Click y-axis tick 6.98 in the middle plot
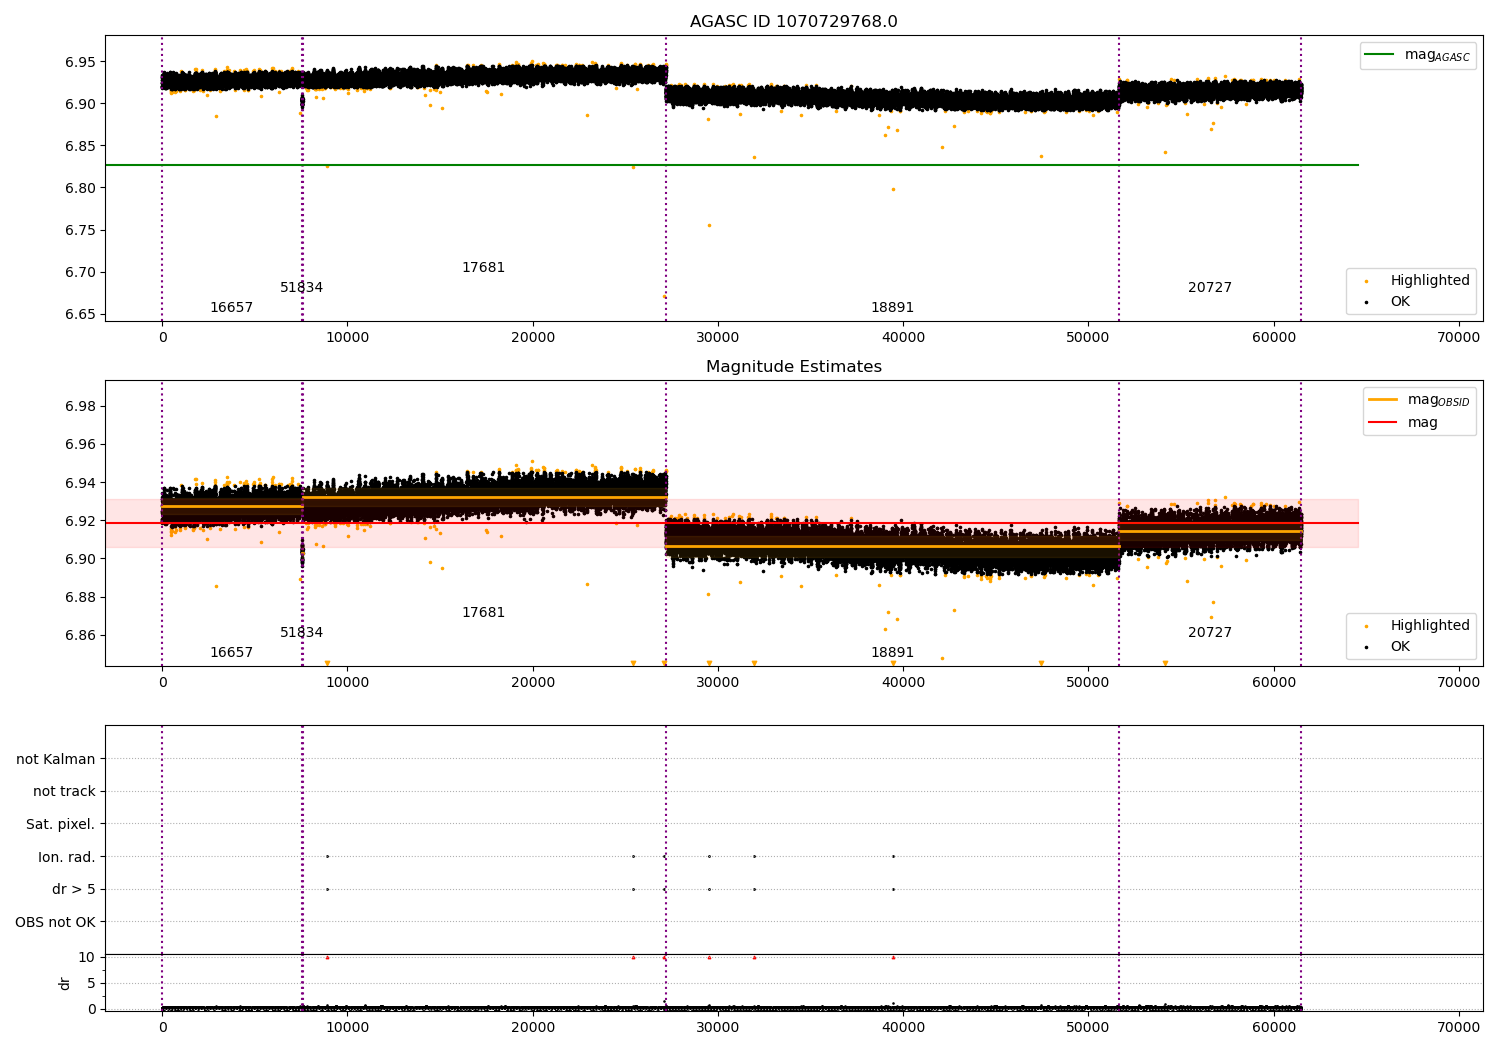1500x1050 pixels. click(x=80, y=406)
